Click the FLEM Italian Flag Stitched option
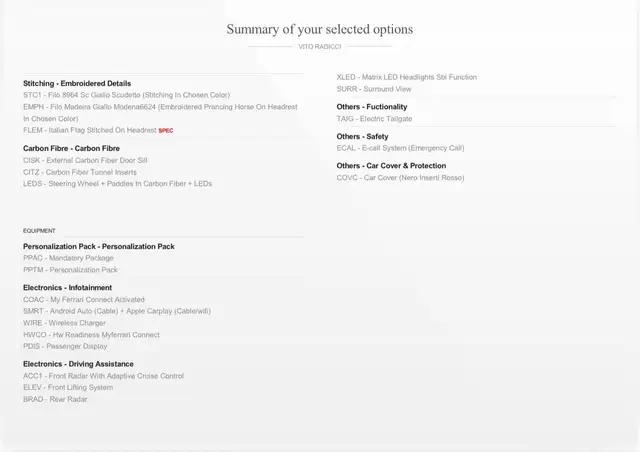This screenshot has height=452, width=640. point(89,130)
